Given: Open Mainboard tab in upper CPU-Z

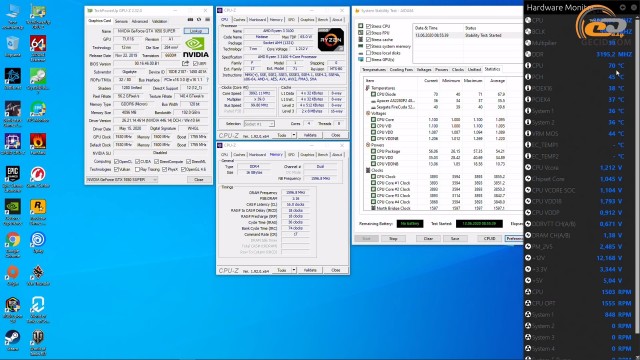Looking at the screenshot, I should (258, 20).
